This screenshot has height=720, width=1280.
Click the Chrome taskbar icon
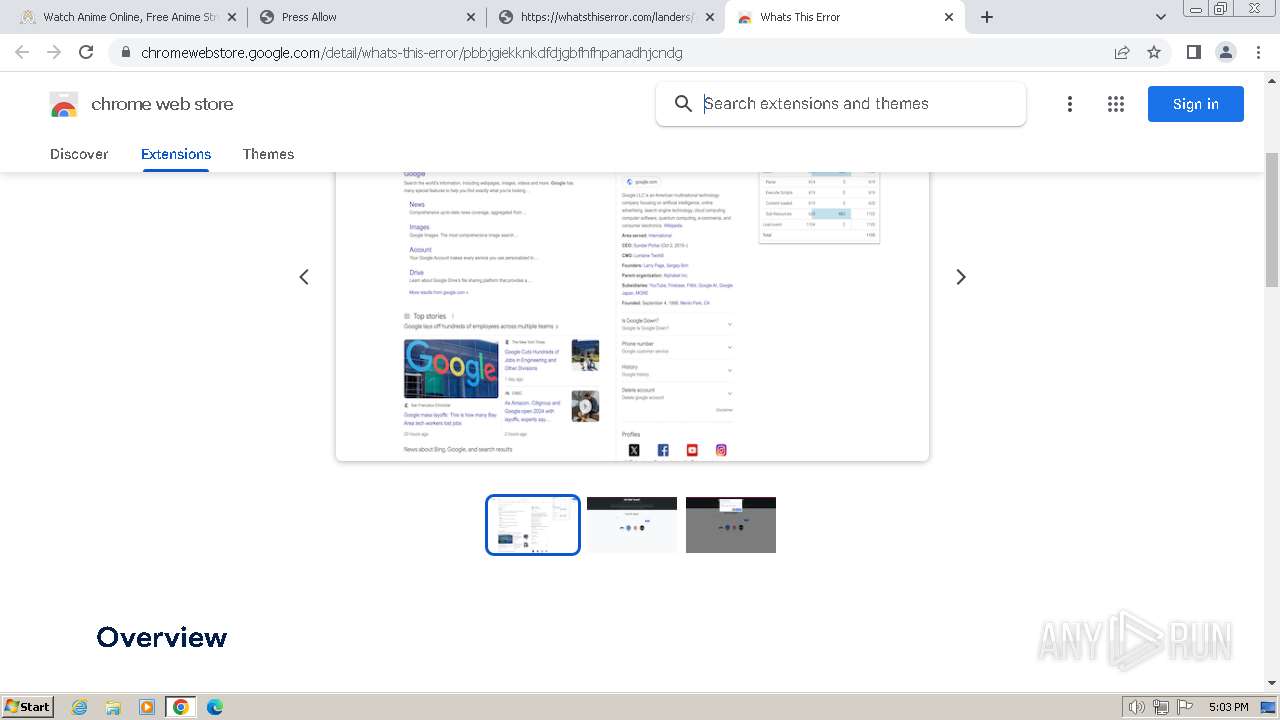pos(181,707)
